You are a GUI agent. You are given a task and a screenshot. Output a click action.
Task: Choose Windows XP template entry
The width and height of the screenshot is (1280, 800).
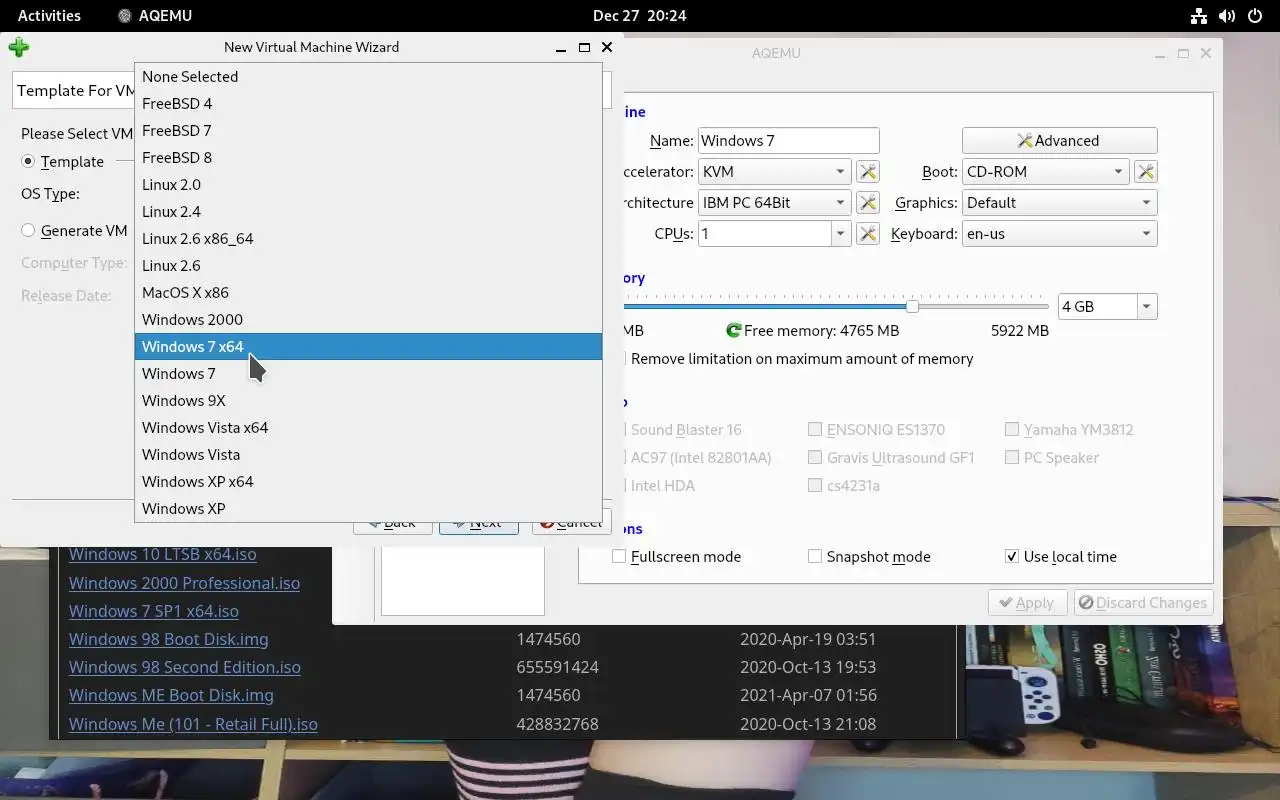pyautogui.click(x=368, y=508)
